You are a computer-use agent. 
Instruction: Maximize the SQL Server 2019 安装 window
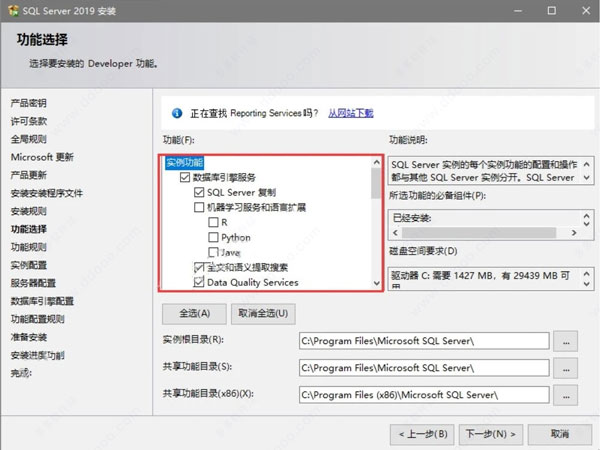551,11
